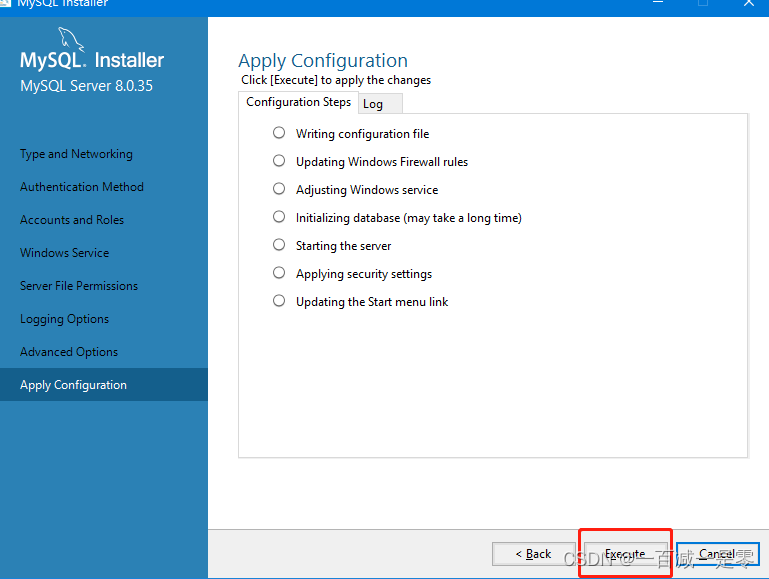The image size is (769, 579).
Task: Open Authentication Method step in sidebar
Action: coord(81,187)
